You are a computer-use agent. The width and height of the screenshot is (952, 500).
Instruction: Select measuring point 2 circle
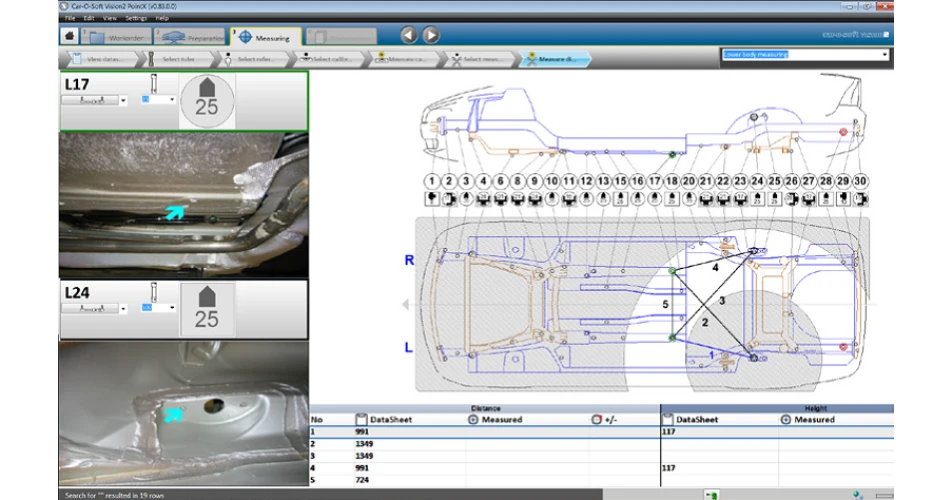pyautogui.click(x=449, y=181)
